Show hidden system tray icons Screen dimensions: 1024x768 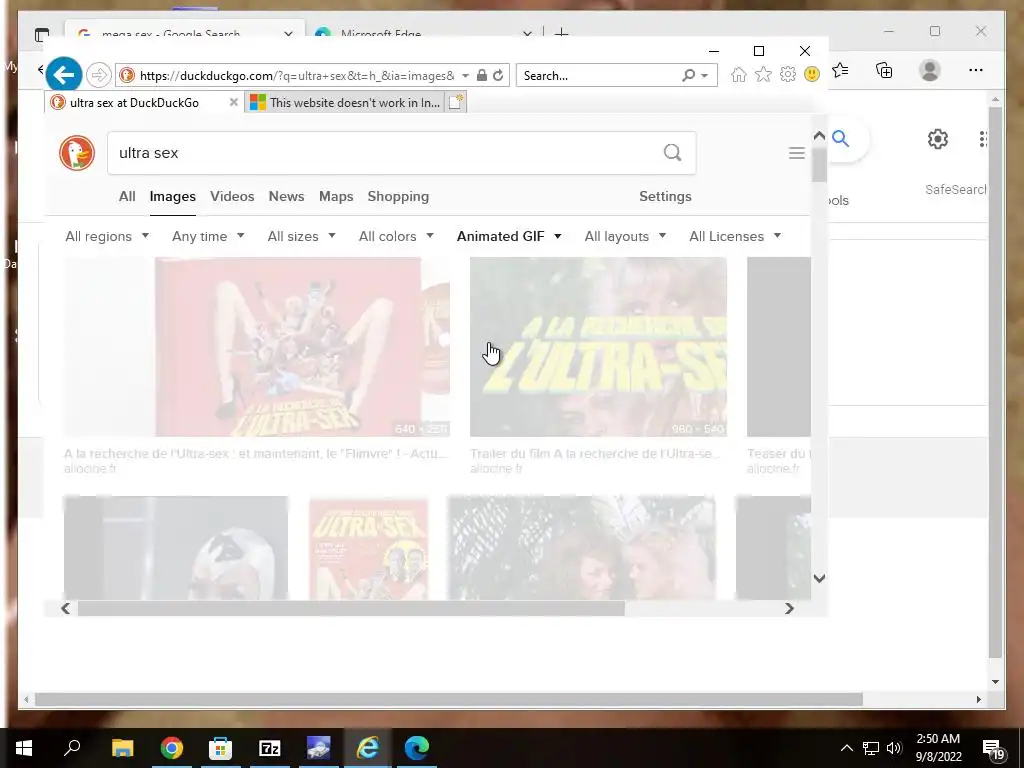tap(846, 748)
